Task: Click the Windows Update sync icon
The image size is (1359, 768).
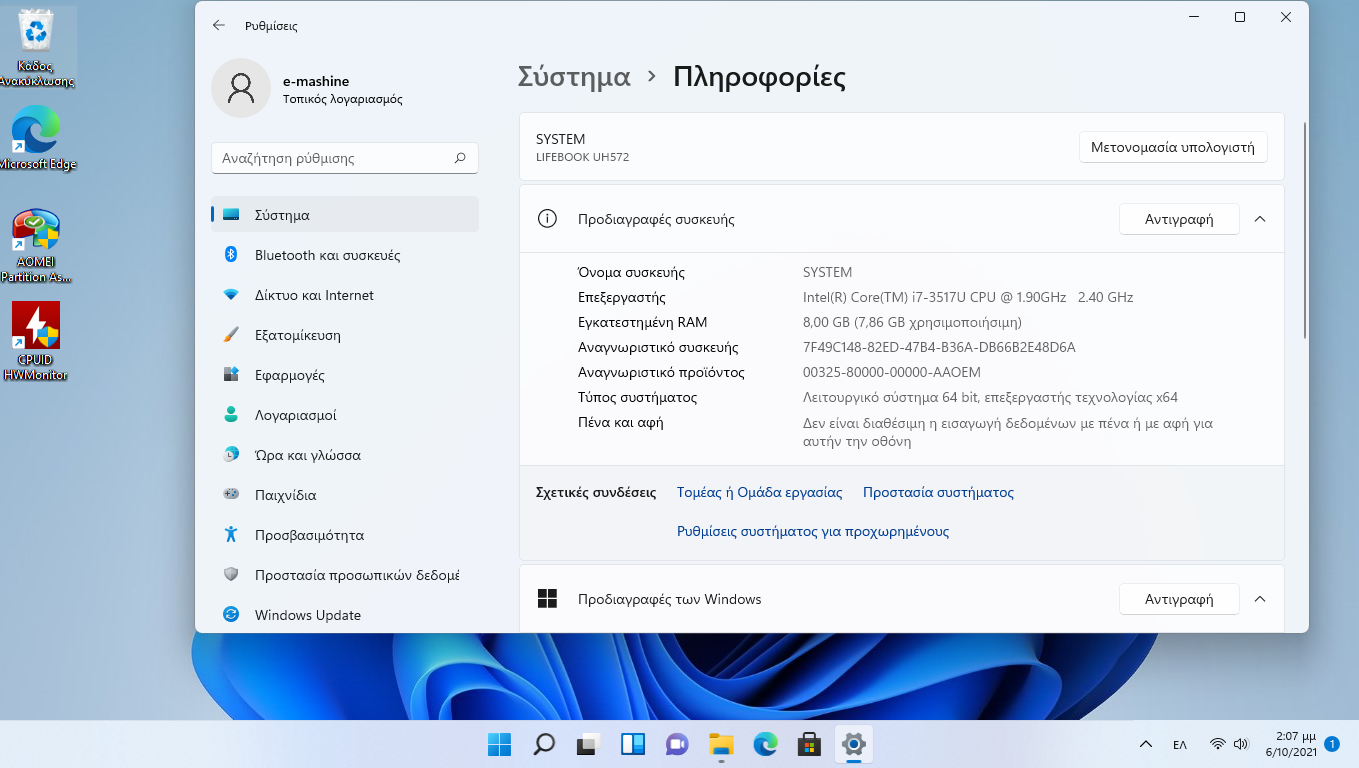Action: point(231,615)
